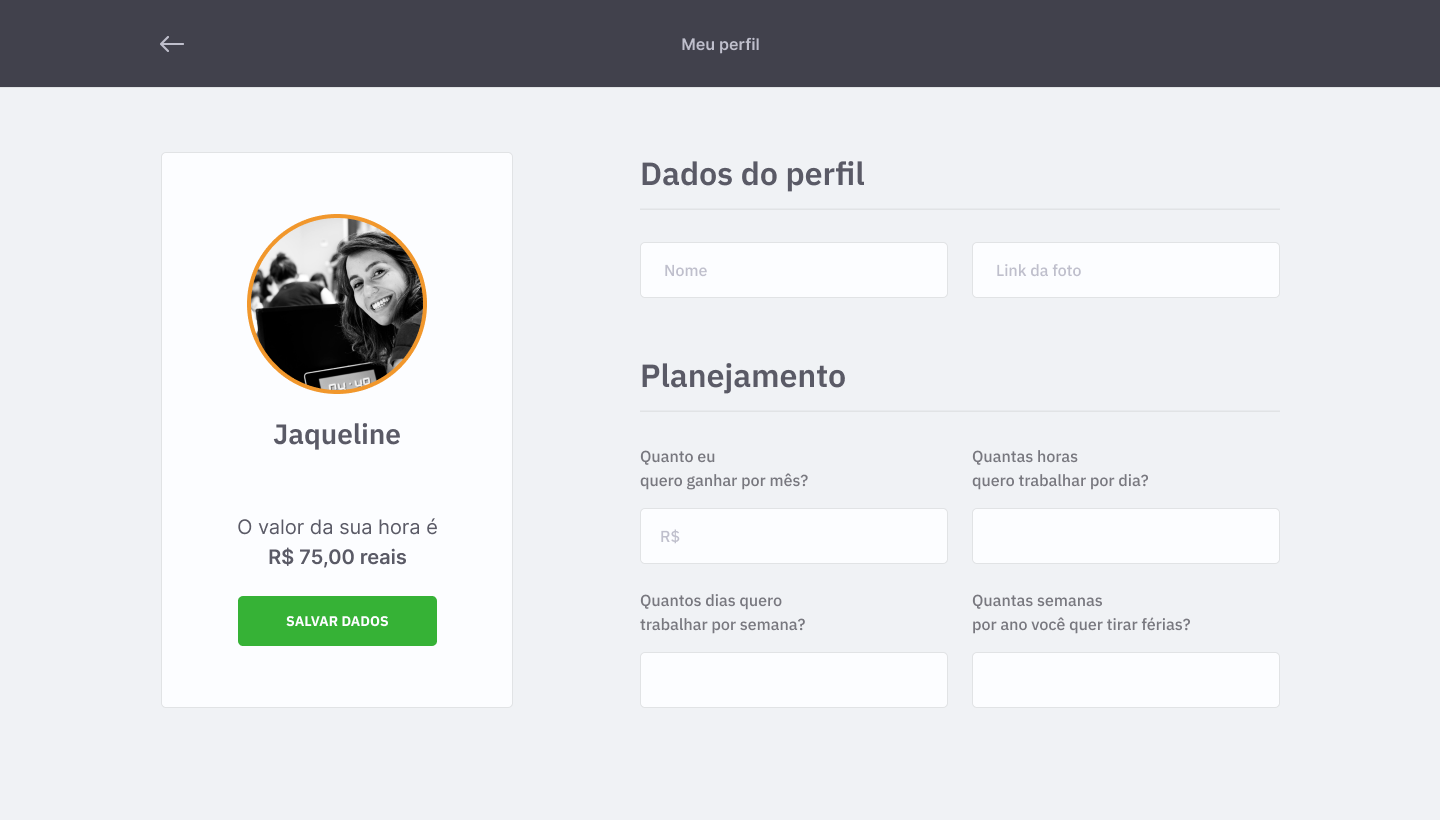This screenshot has height=820, width=1440.
Task: Click the Dados do perfil heading
Action: pyautogui.click(x=752, y=174)
